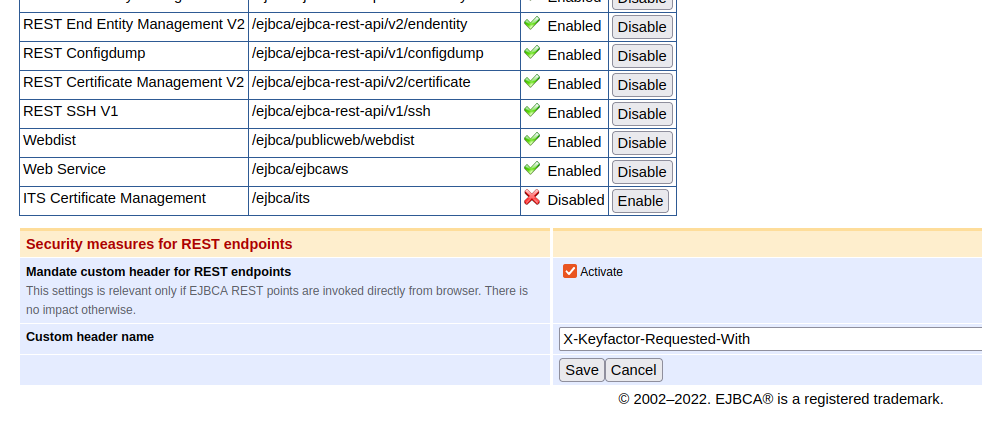Screen dimensions: 982x426
Task: Click the /ejbca/ejbcaws URL path cell
Action: point(300,169)
